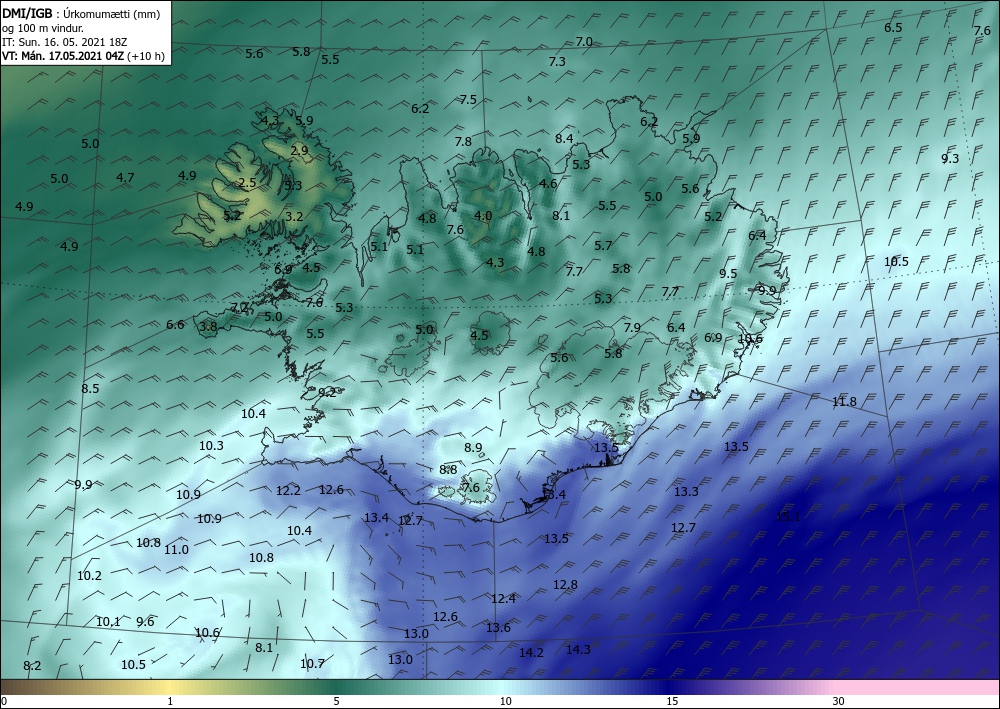This screenshot has height=709, width=1000.
Task: Click the 8.5 value on the map
Action: point(91,388)
